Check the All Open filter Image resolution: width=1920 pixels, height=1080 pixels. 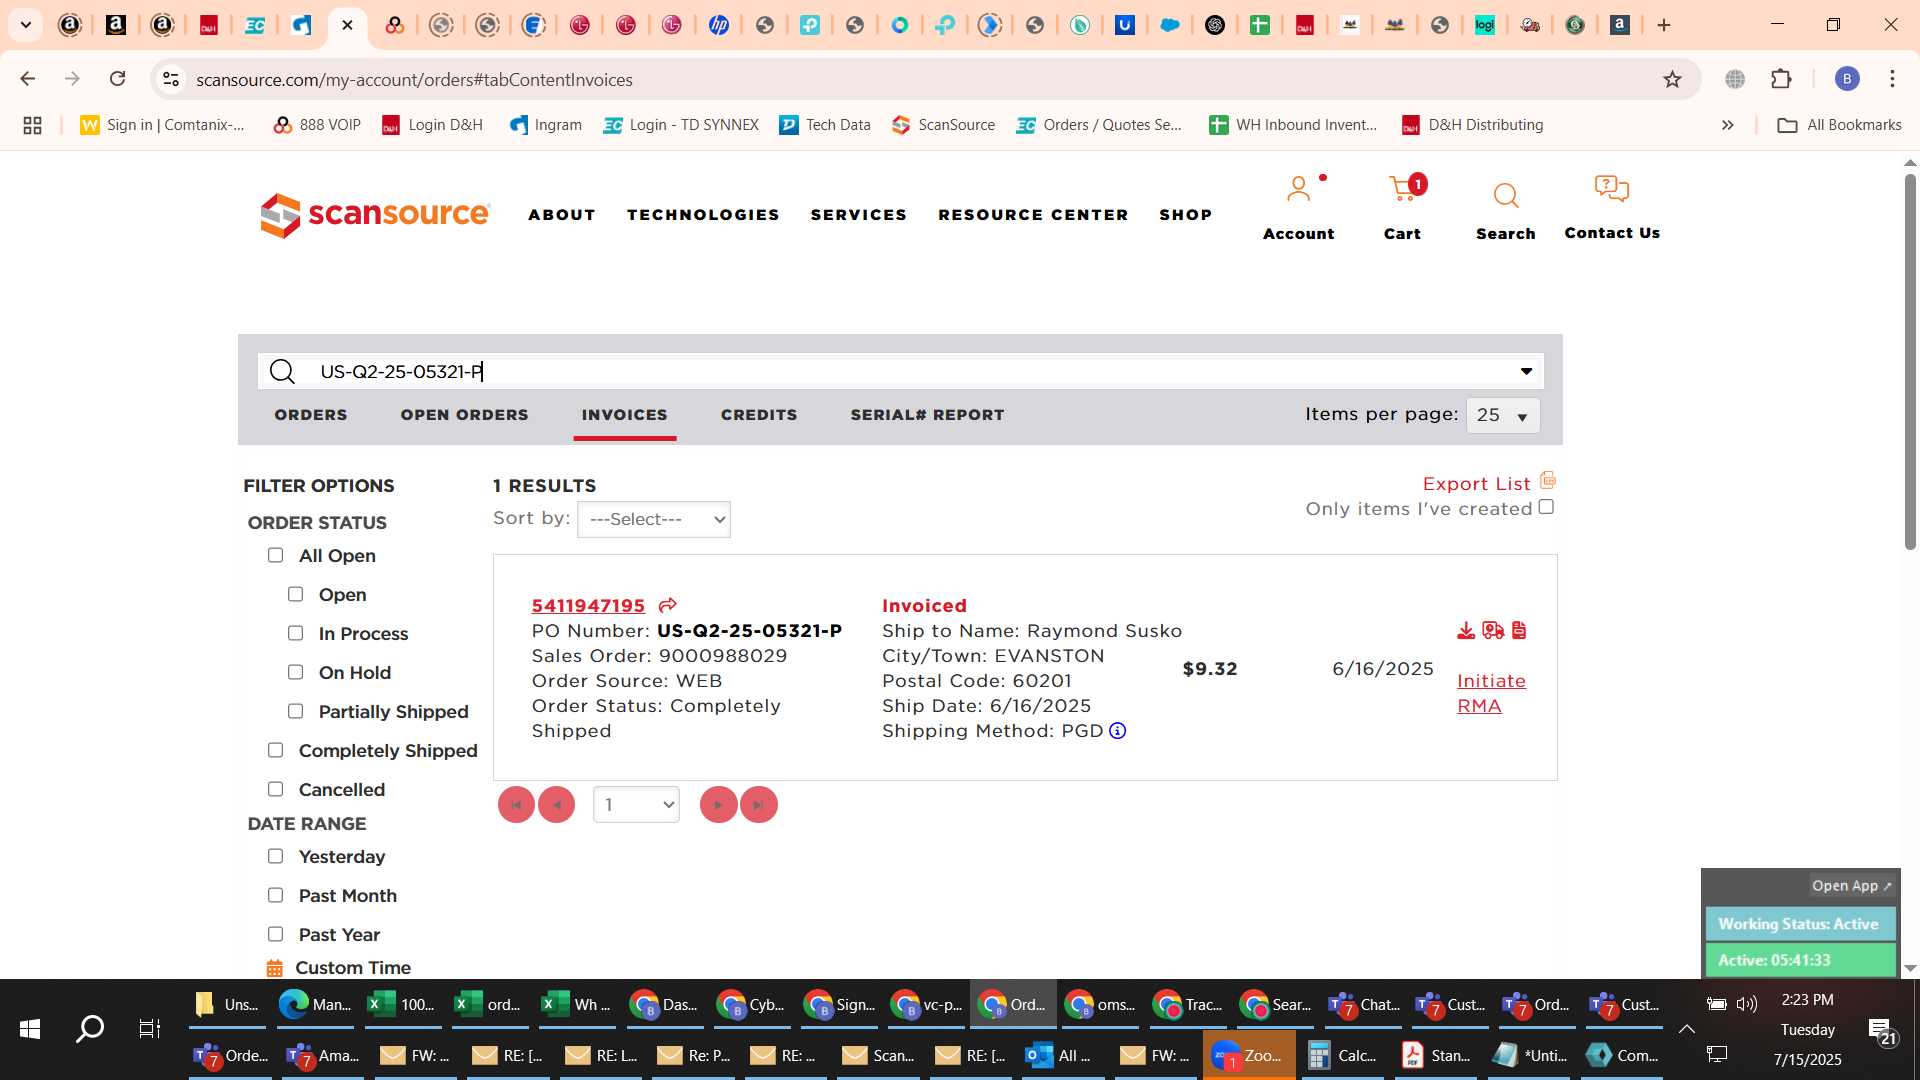(x=275, y=555)
